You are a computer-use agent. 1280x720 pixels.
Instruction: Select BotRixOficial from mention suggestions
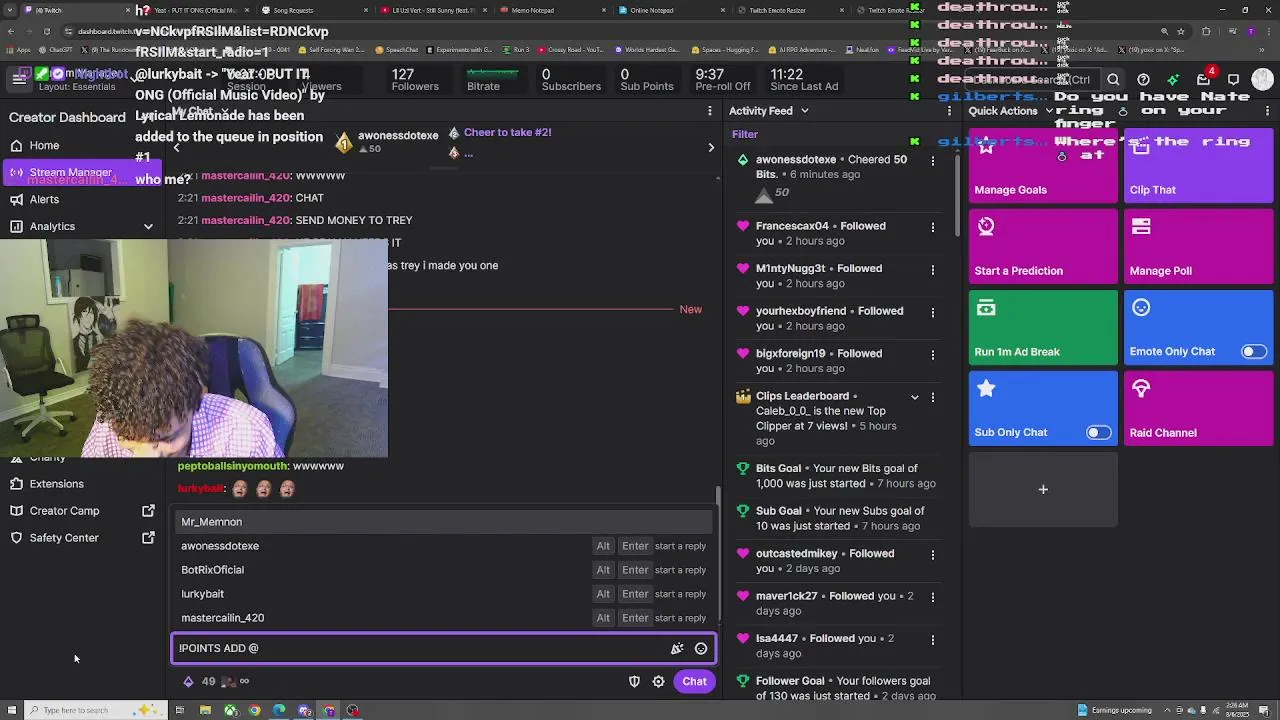(x=443, y=570)
